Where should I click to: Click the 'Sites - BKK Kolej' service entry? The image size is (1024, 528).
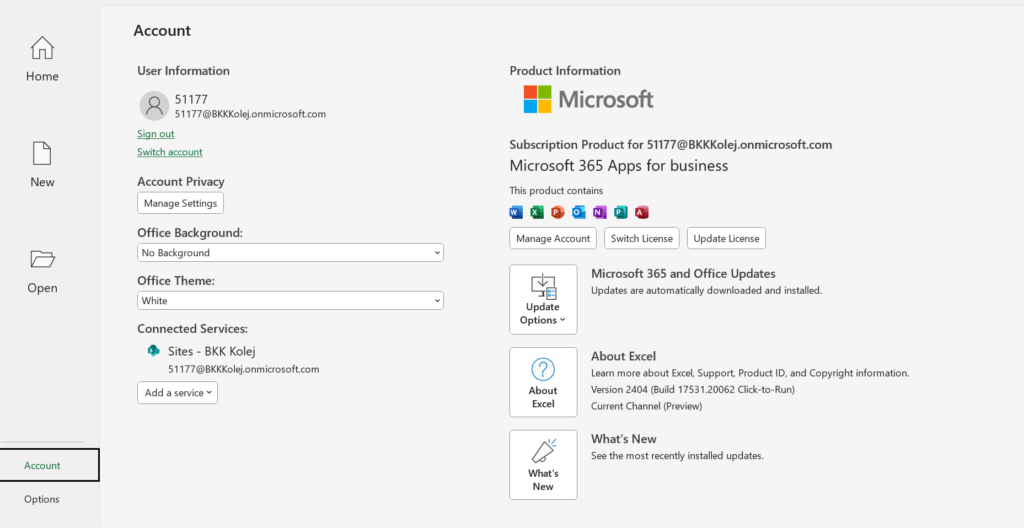212,352
